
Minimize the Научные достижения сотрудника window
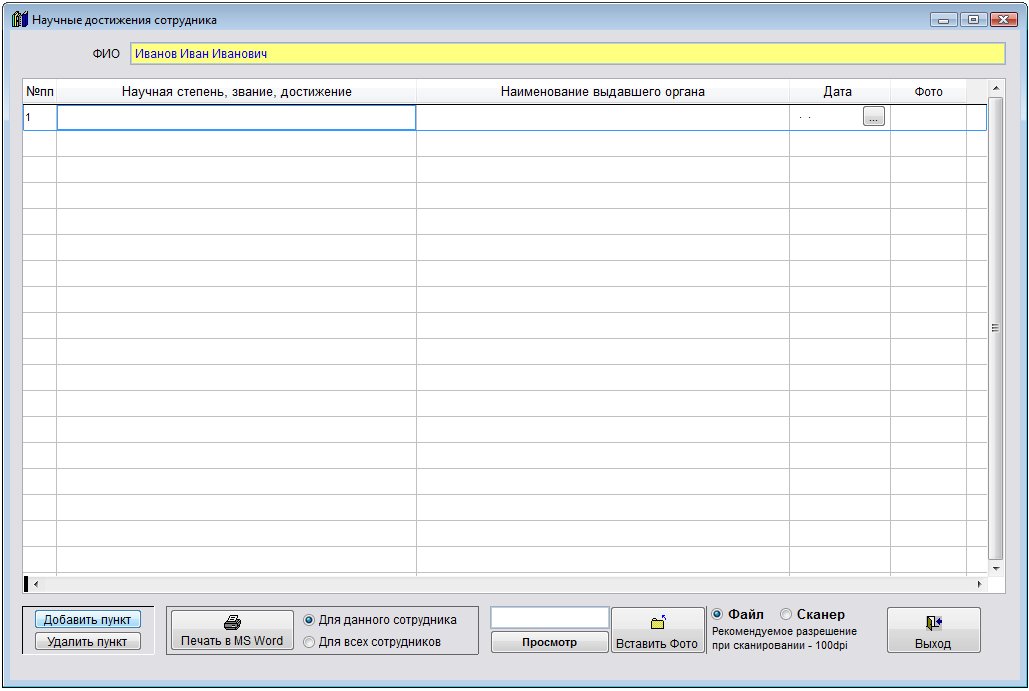943,20
